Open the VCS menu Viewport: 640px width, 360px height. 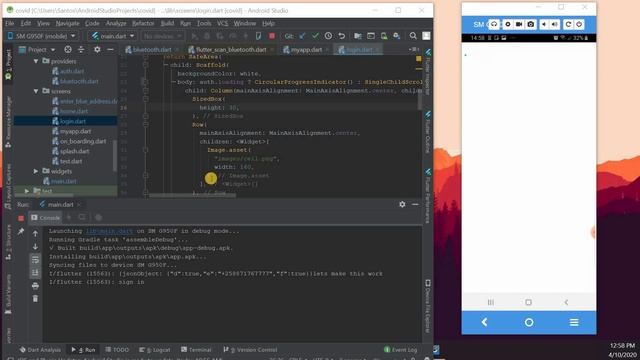click(x=222, y=23)
